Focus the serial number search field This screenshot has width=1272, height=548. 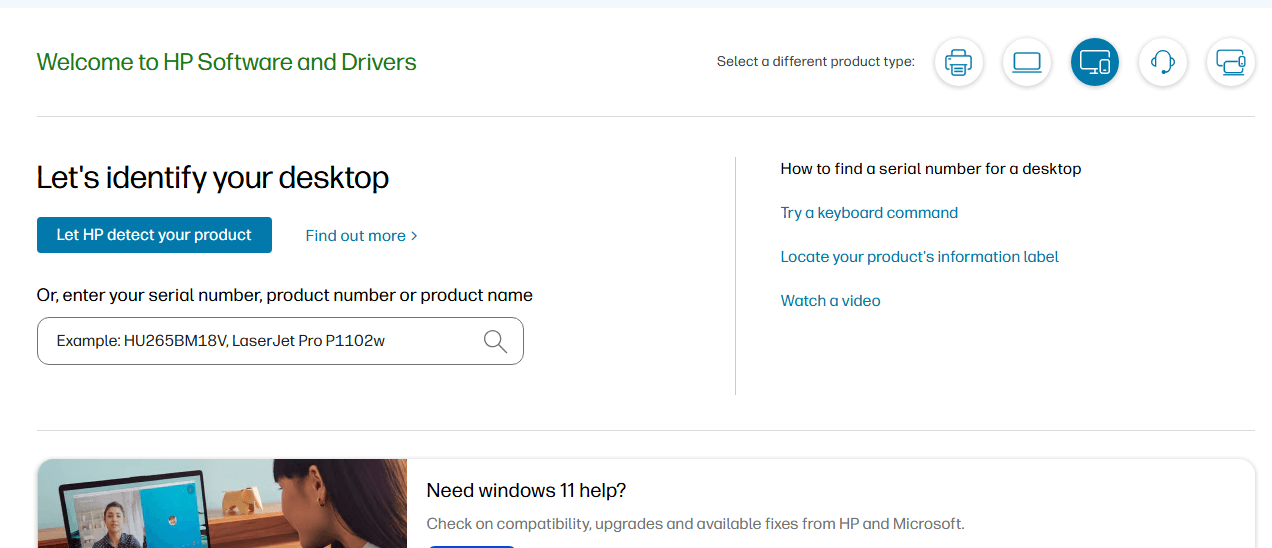click(x=280, y=341)
